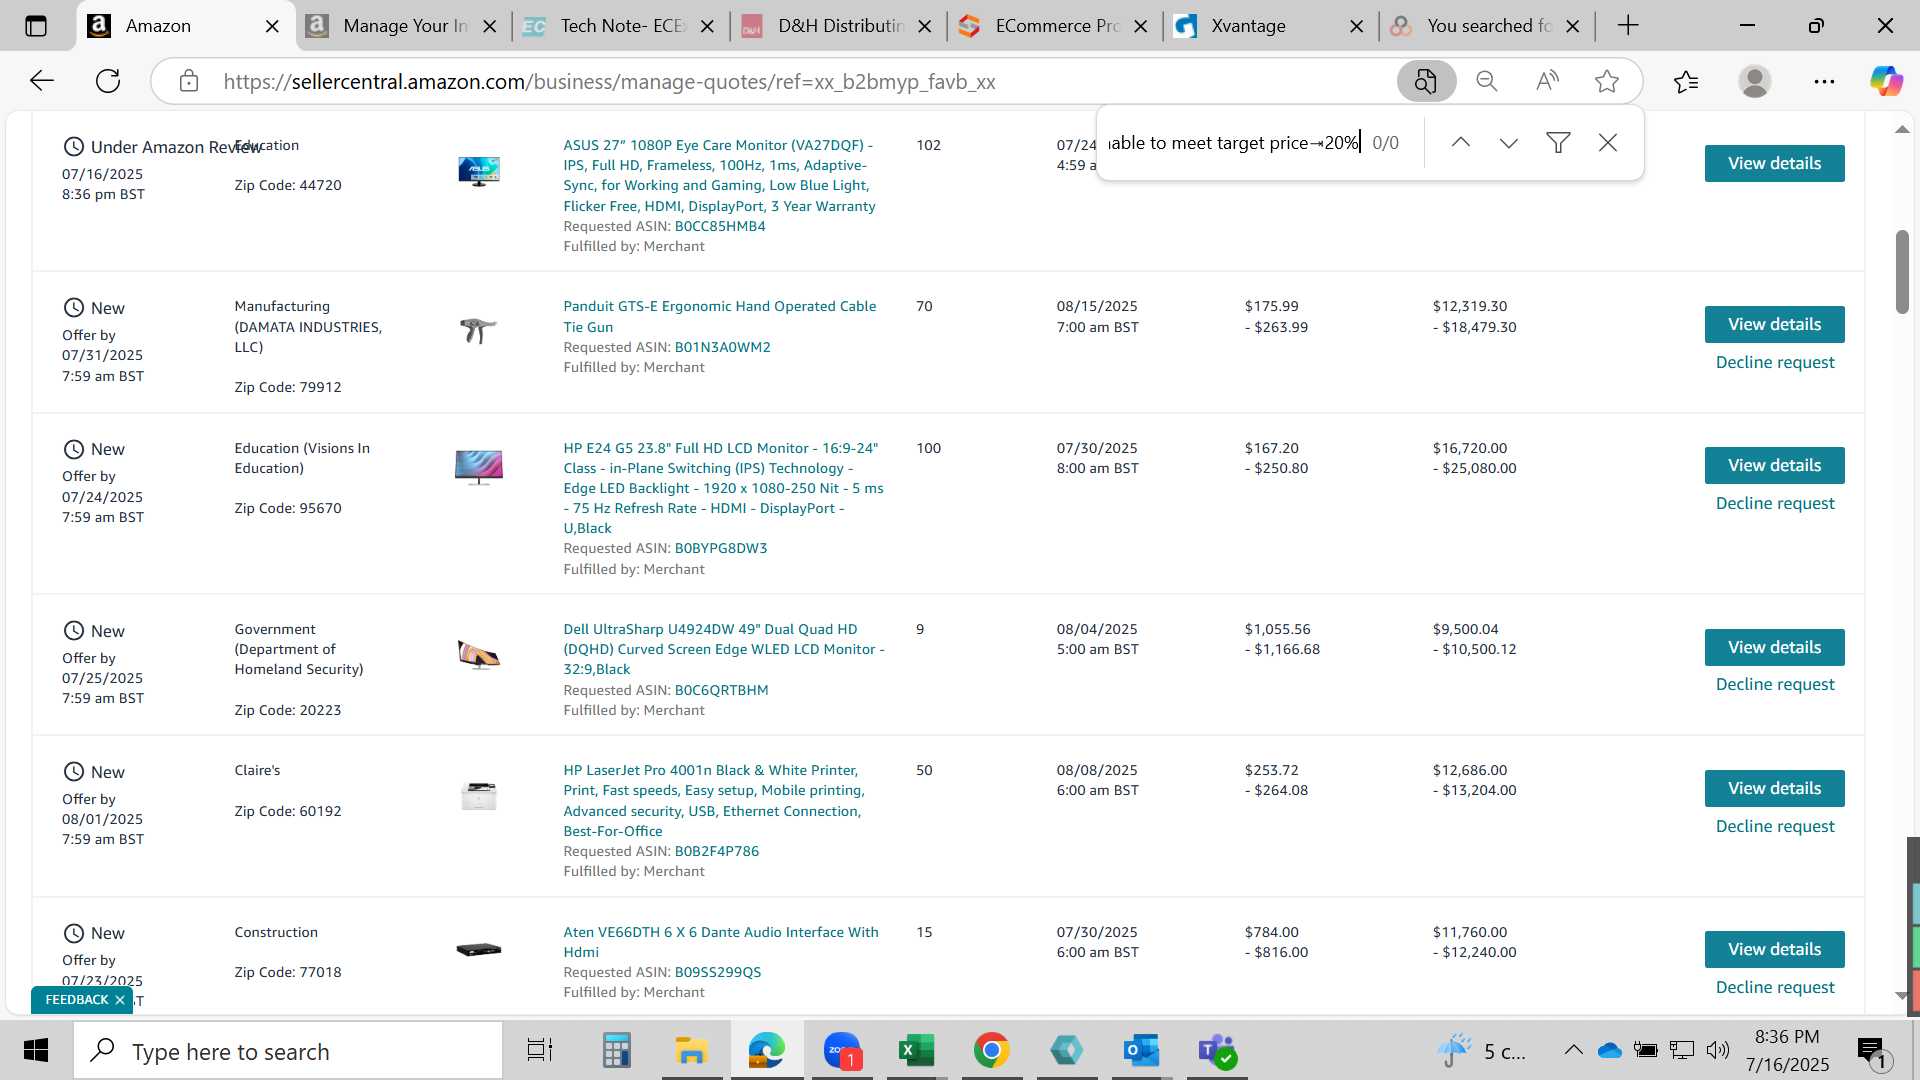This screenshot has height=1080, width=1920.
Task: Open the FEEDBACK widget
Action: click(76, 1000)
